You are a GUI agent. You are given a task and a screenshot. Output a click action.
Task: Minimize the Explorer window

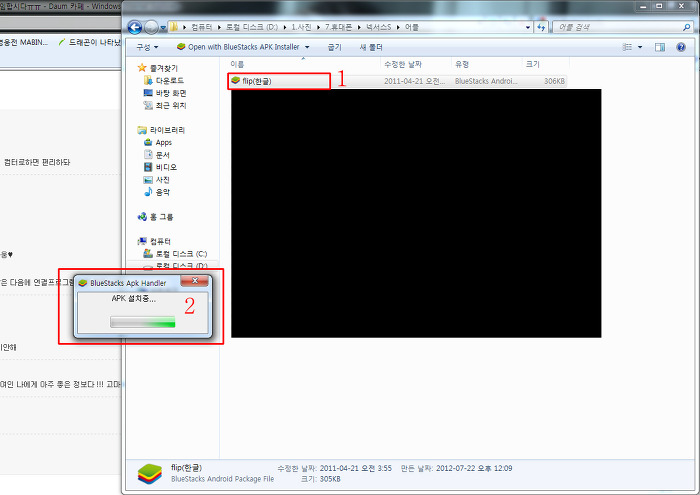coord(643,6)
